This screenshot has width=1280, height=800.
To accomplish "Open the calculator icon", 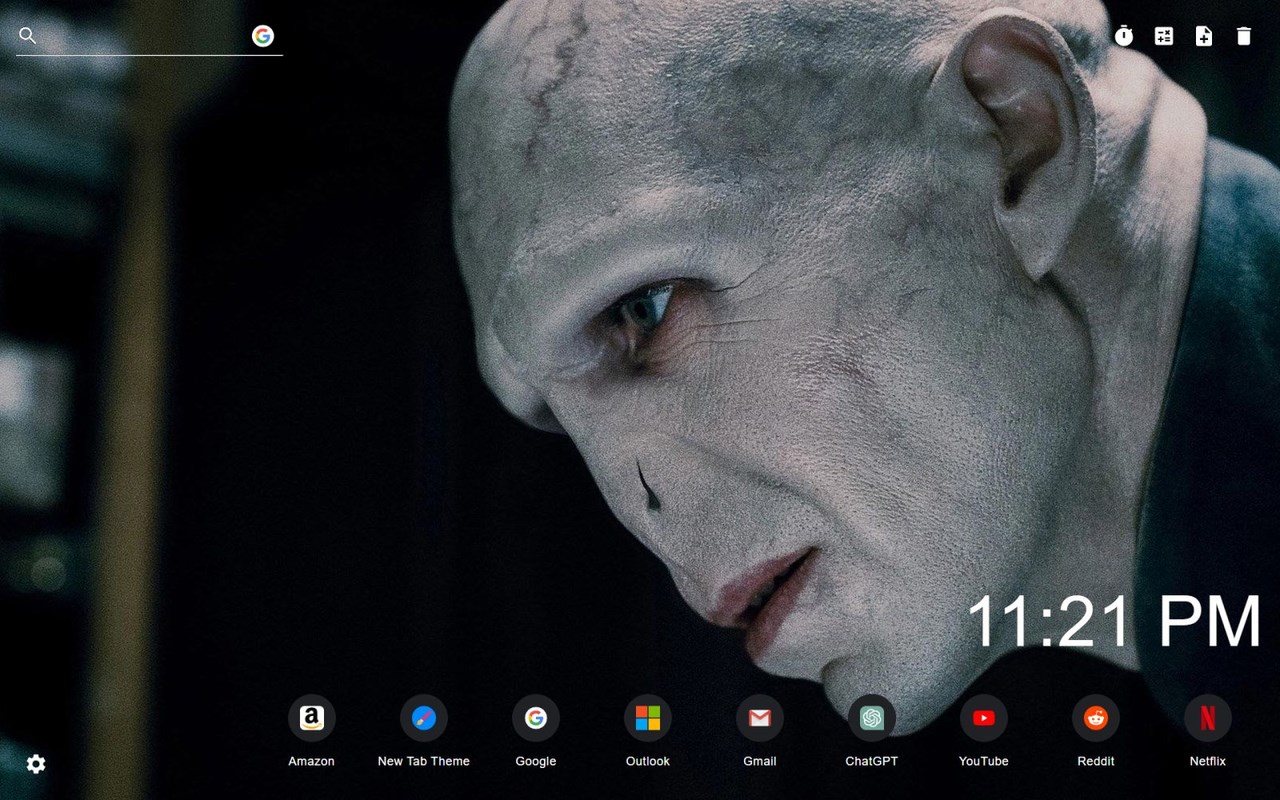I will pyautogui.click(x=1164, y=36).
